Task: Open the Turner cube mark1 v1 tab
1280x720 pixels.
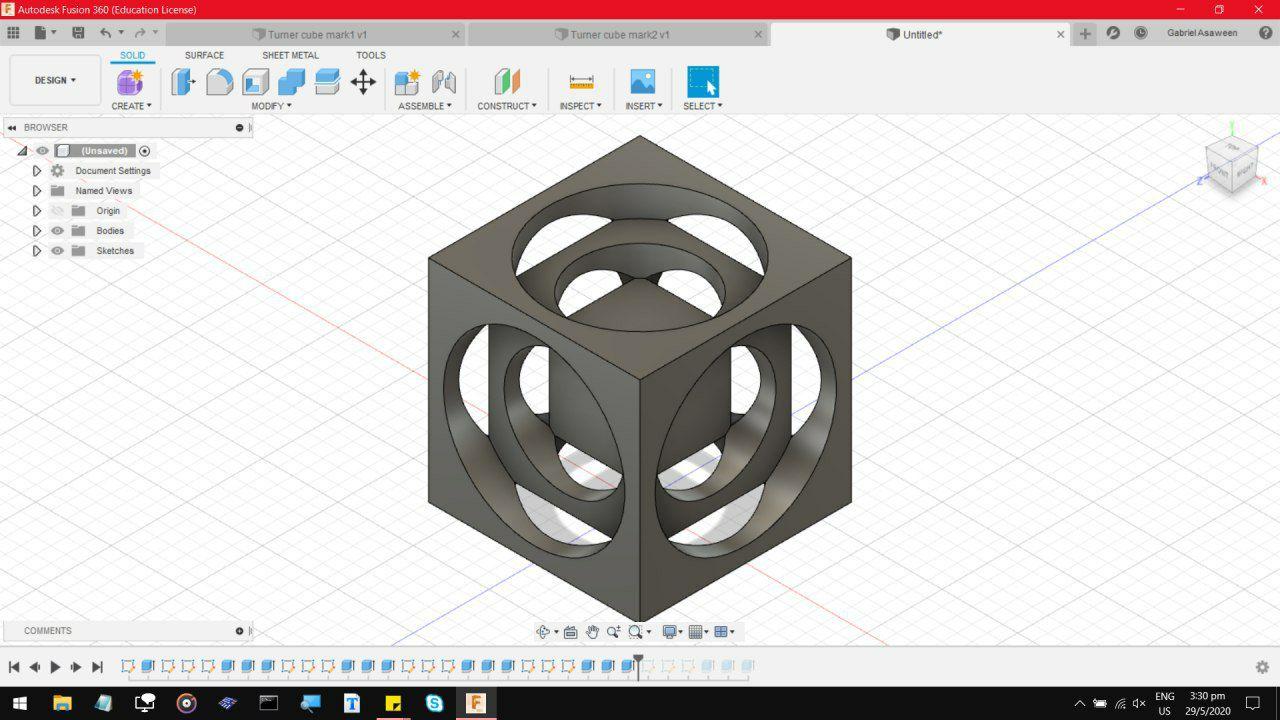Action: point(317,34)
